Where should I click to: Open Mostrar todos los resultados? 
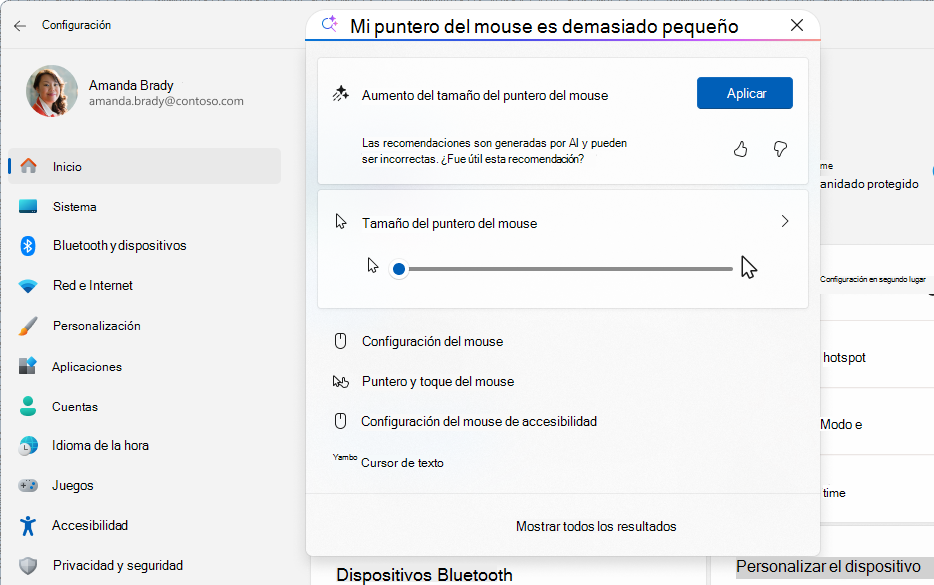coord(596,525)
